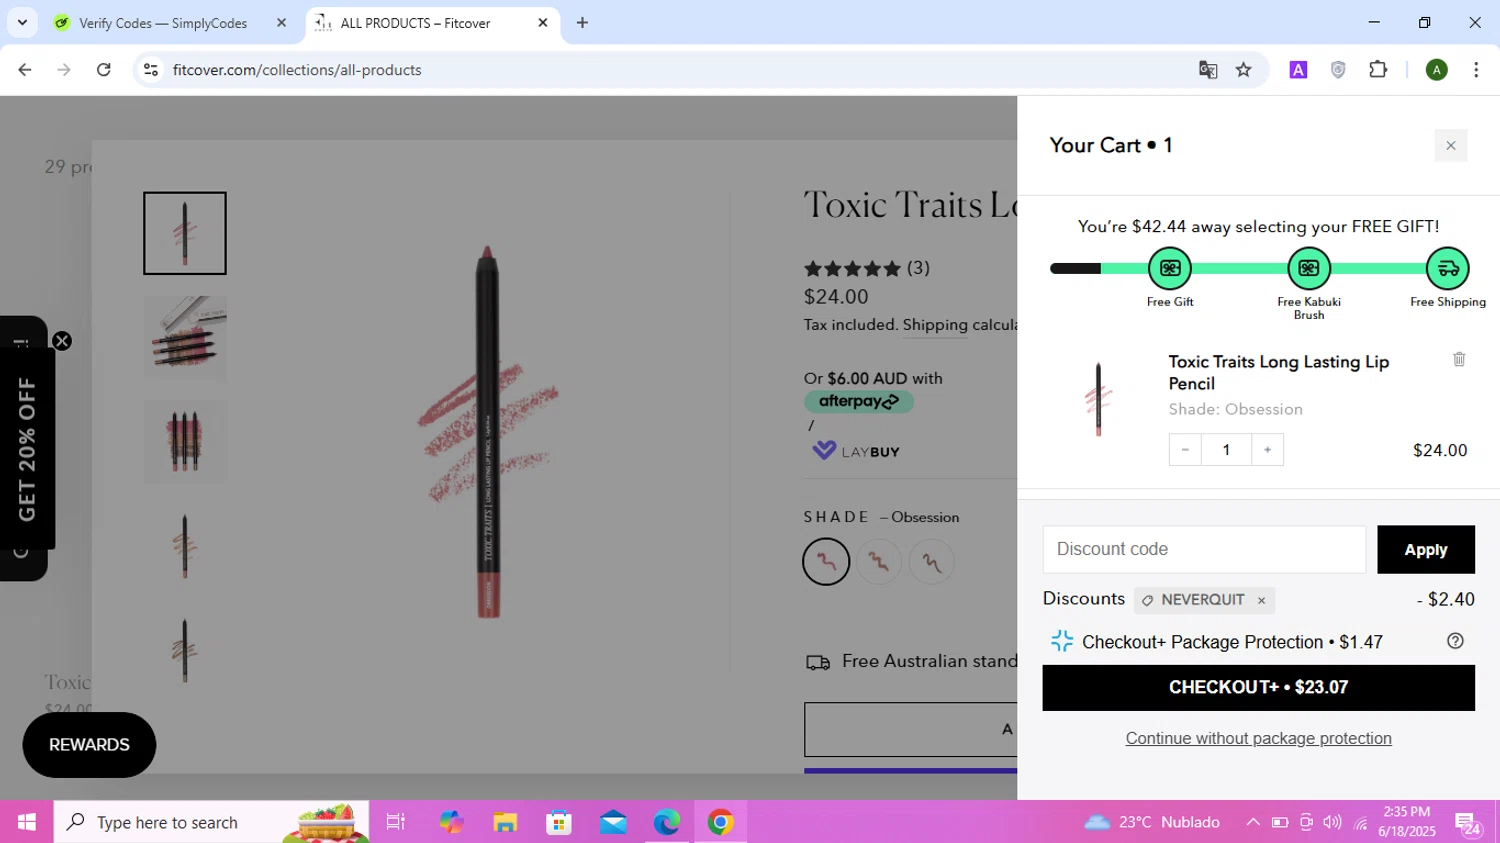Viewport: 1500px width, 843px height.
Task: Focus the Discount code input field
Action: 1204,549
